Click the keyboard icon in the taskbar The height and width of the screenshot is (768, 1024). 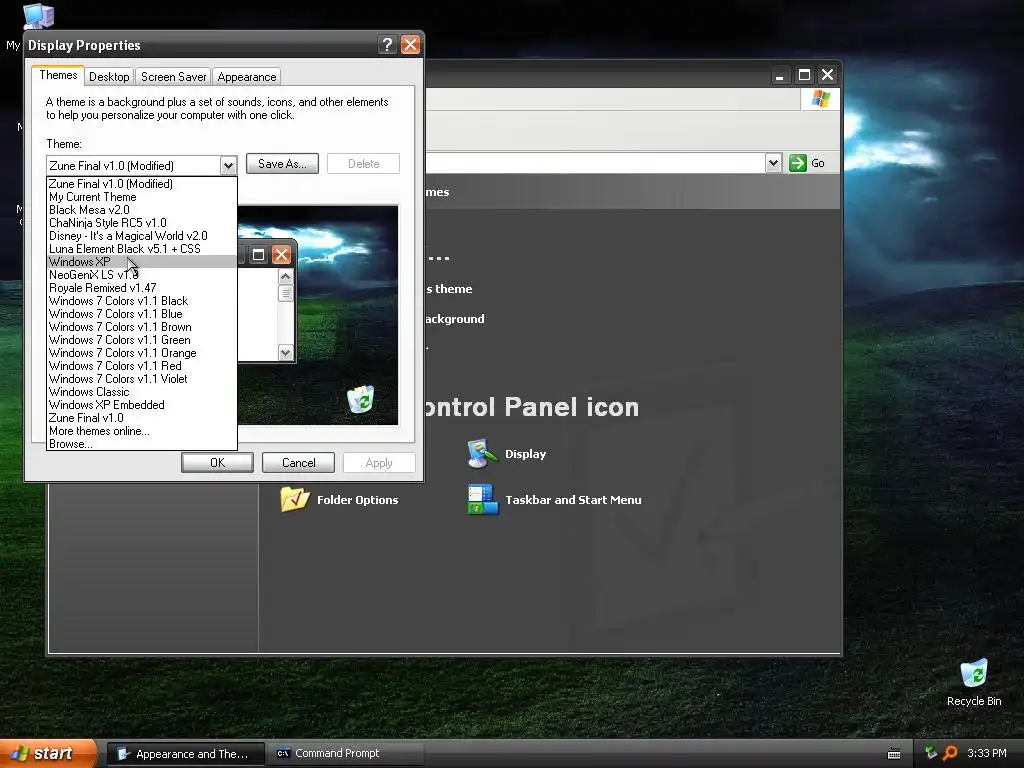894,754
